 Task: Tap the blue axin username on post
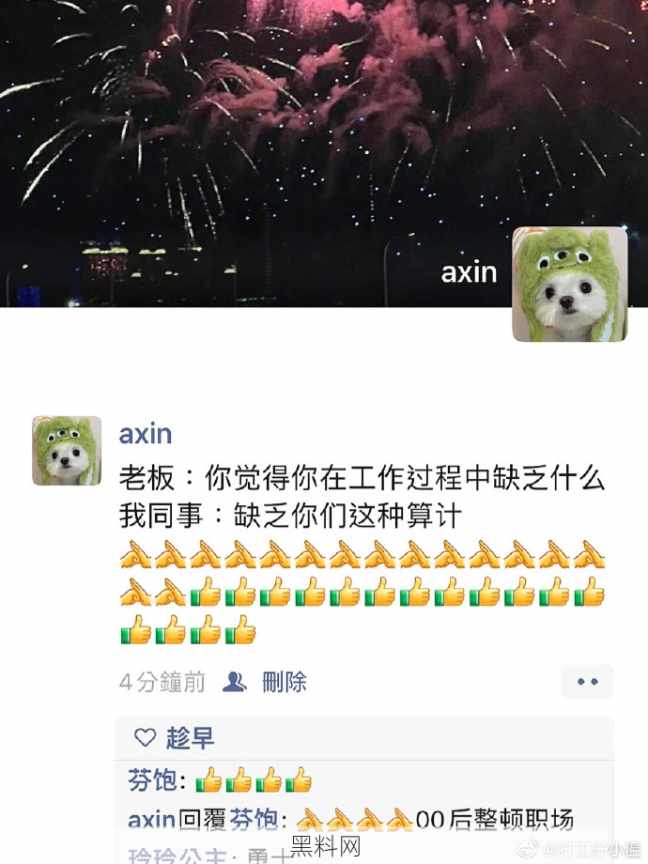[145, 434]
